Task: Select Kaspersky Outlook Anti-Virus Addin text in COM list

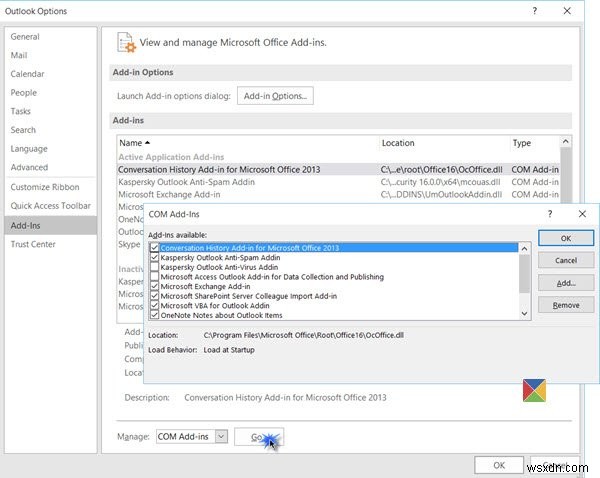Action: point(219,267)
